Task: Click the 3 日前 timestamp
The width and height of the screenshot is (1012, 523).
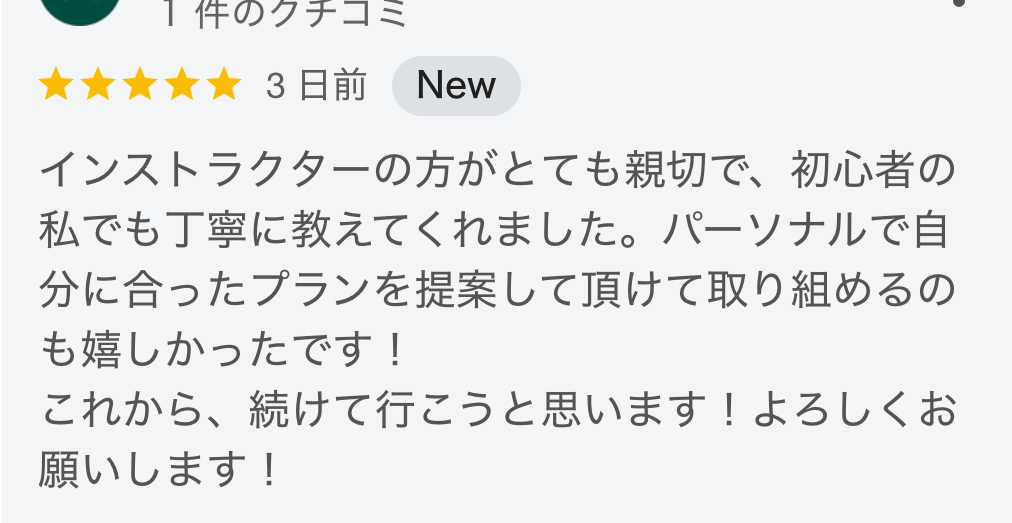Action: [x=316, y=86]
